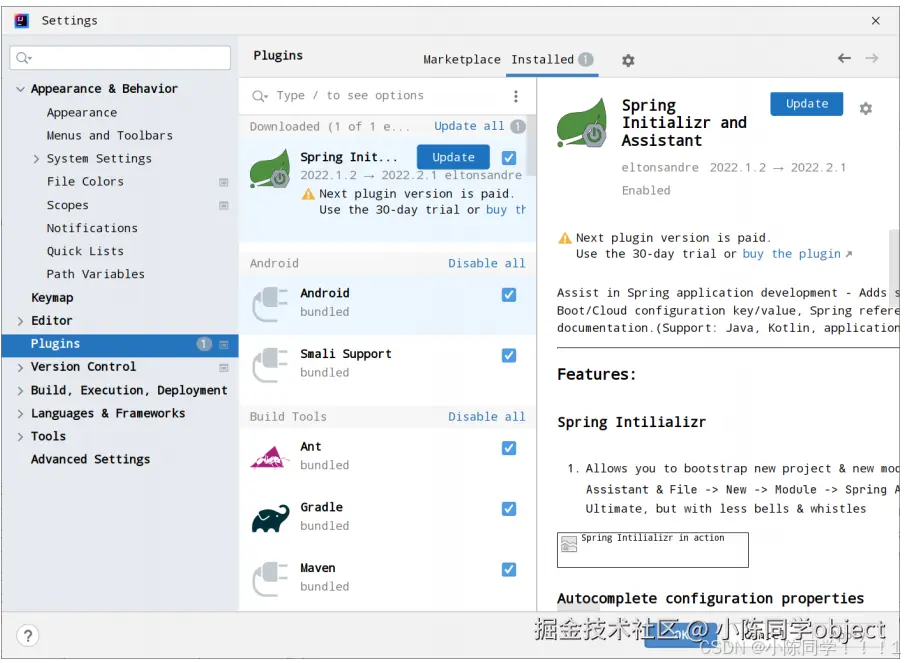The height and width of the screenshot is (663, 905).
Task: Disable the Android plugin checkbox
Action: click(508, 295)
